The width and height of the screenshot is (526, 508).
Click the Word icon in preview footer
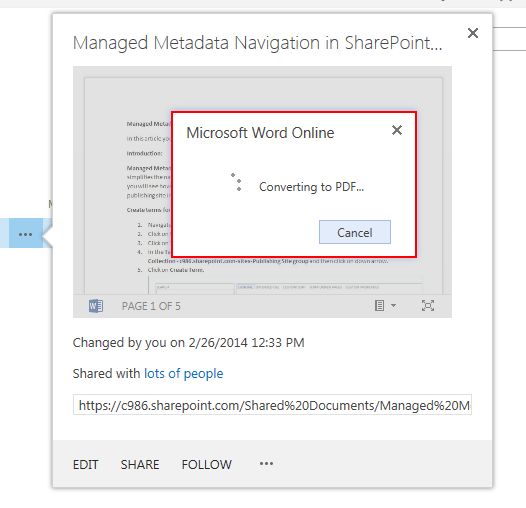(x=96, y=306)
